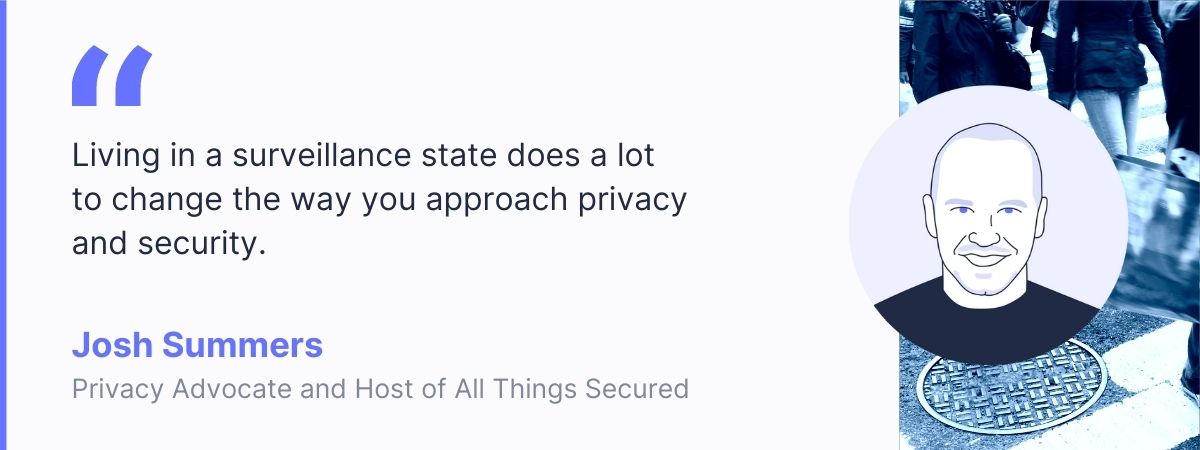Image resolution: width=1200 pixels, height=450 pixels.
Task: Click the large blue quotation mark icon
Action: (x=112, y=76)
